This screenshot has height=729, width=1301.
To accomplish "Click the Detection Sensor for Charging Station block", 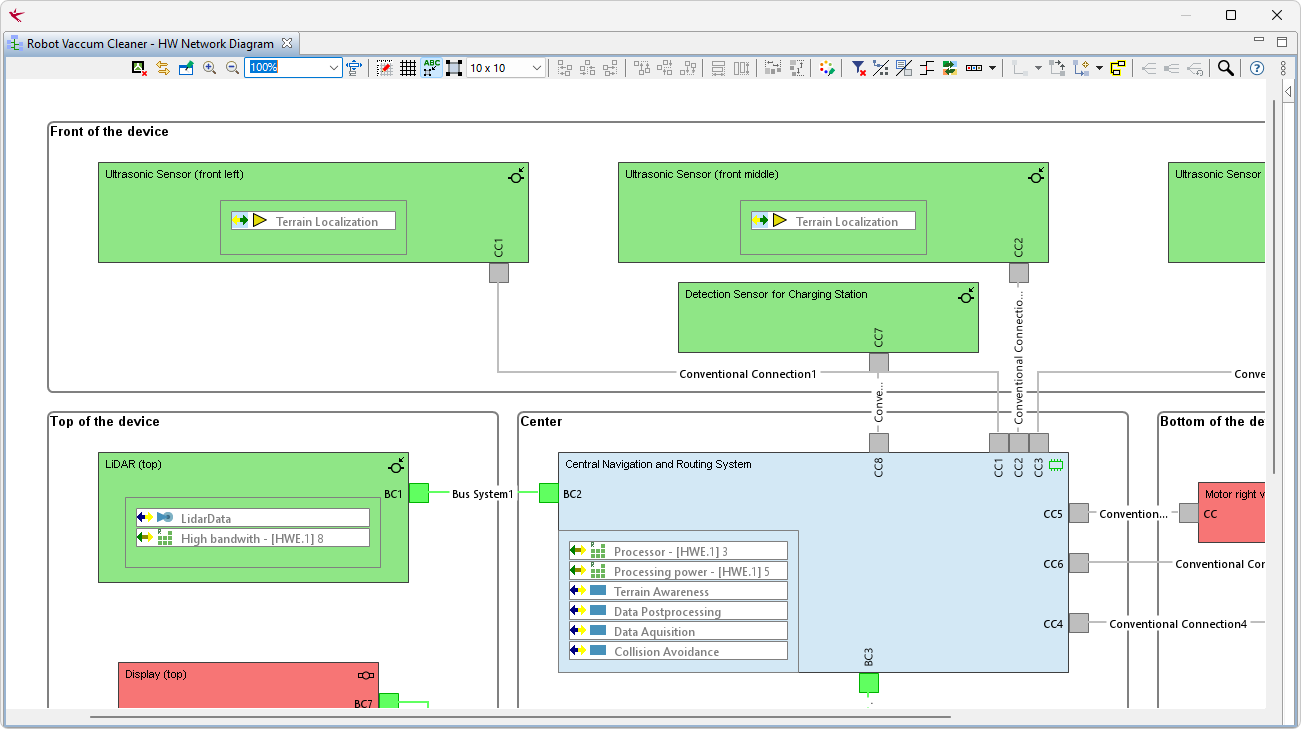I will [x=828, y=317].
